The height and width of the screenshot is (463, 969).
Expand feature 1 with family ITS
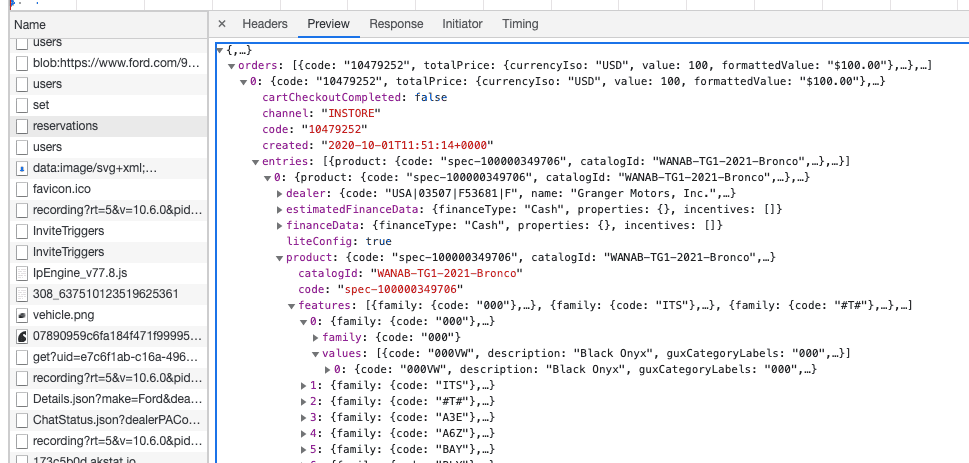pyautogui.click(x=303, y=386)
